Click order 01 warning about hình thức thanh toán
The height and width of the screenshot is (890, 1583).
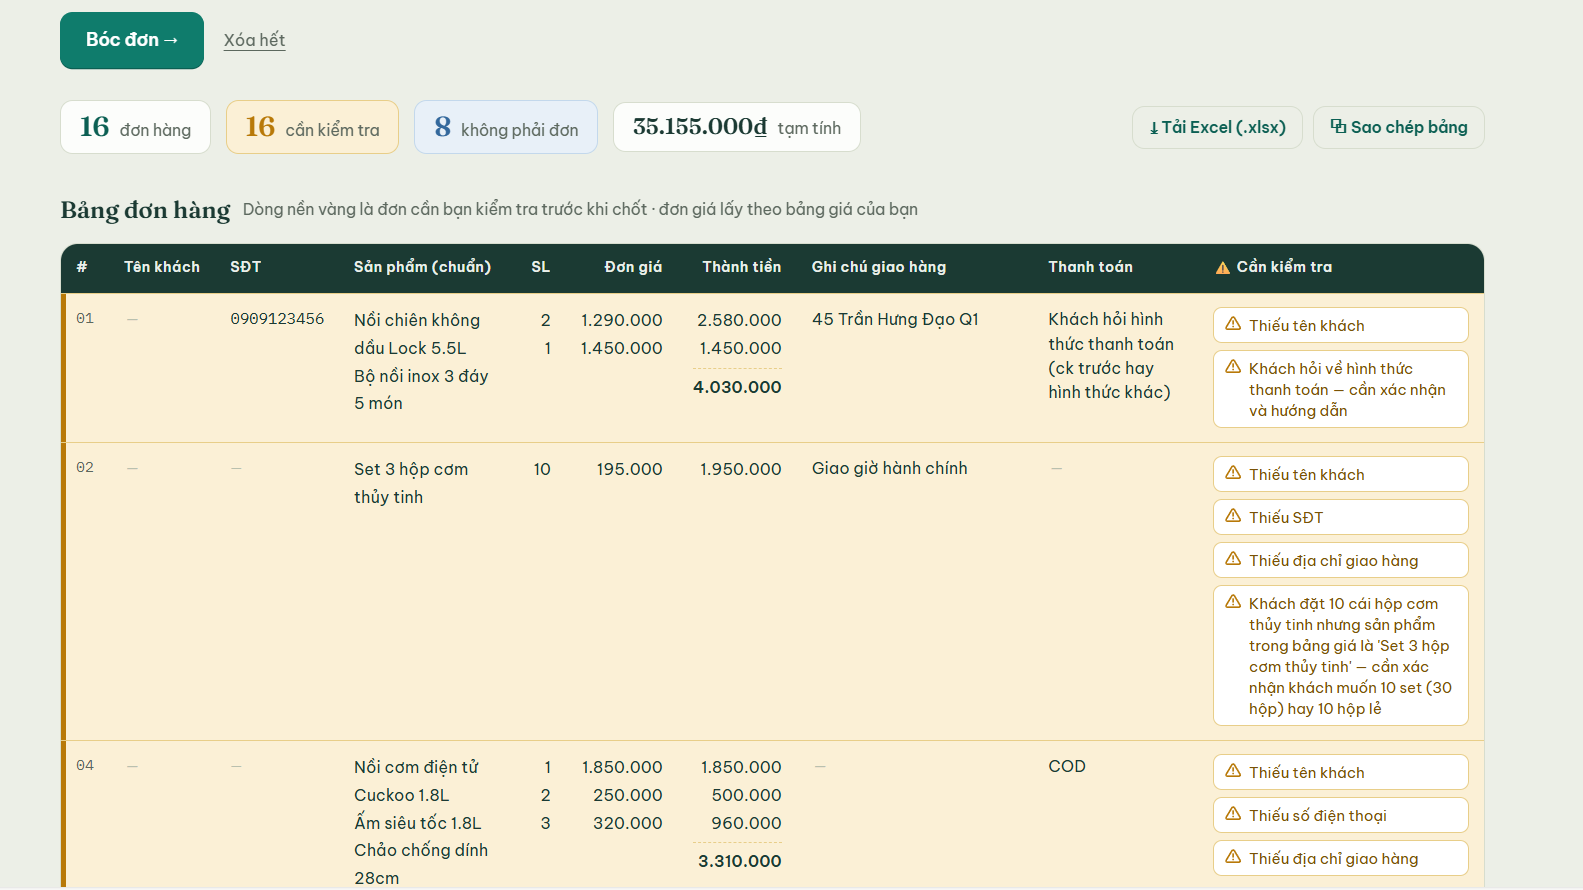click(x=1340, y=389)
